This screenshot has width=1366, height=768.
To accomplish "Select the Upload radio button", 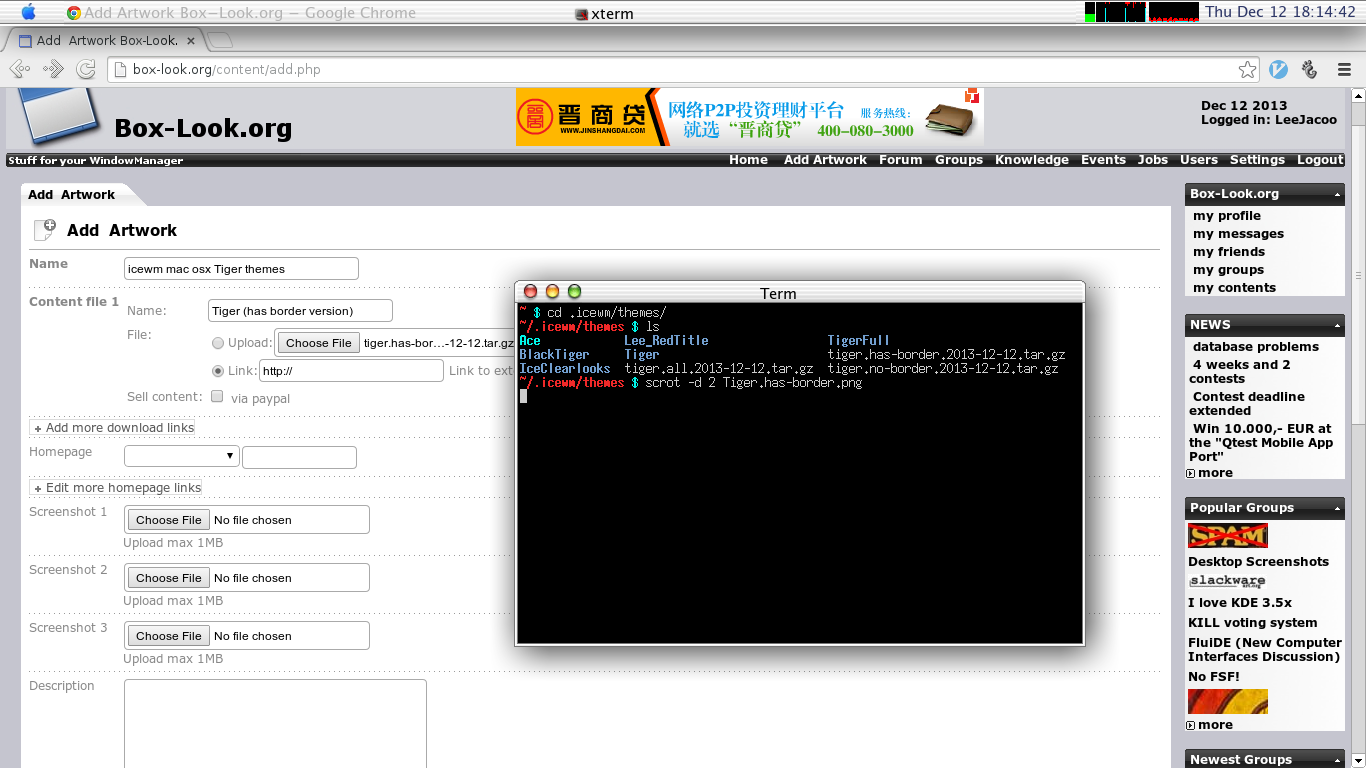I will (x=218, y=343).
